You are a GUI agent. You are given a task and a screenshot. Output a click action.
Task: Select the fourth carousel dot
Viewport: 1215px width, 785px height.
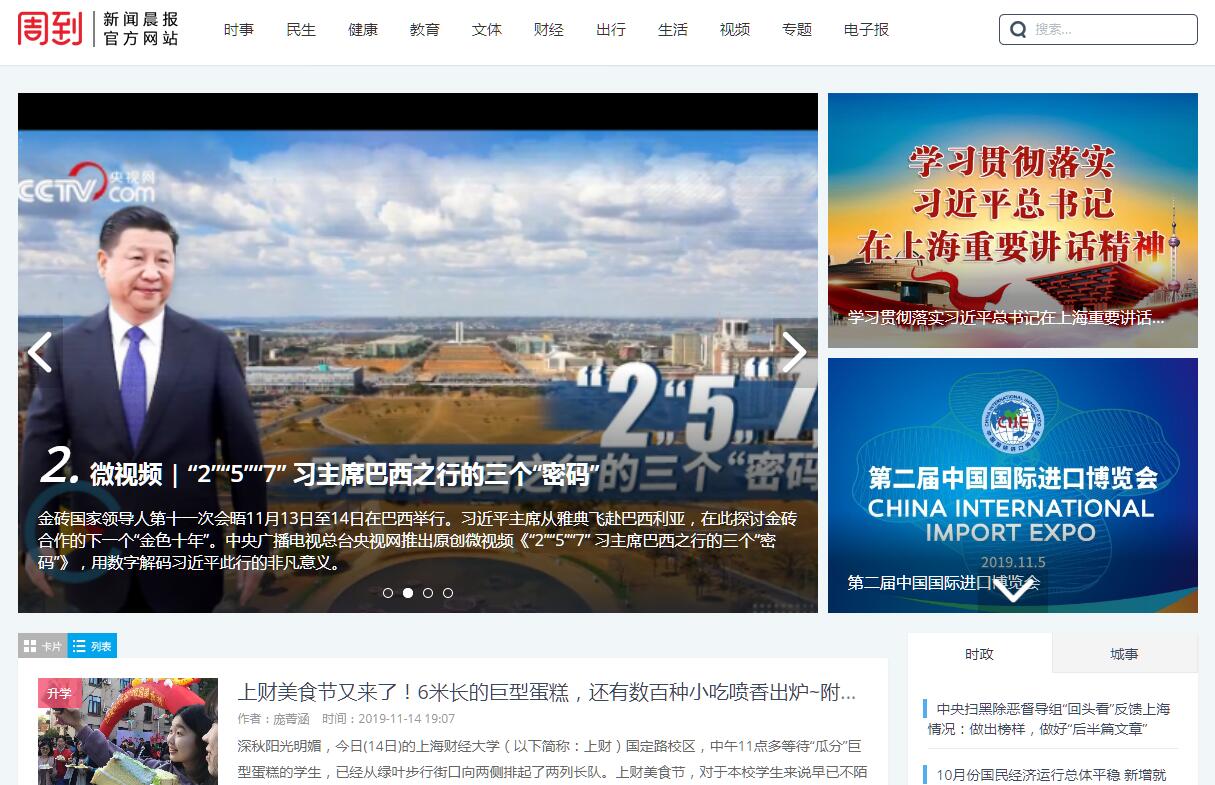pyautogui.click(x=448, y=593)
